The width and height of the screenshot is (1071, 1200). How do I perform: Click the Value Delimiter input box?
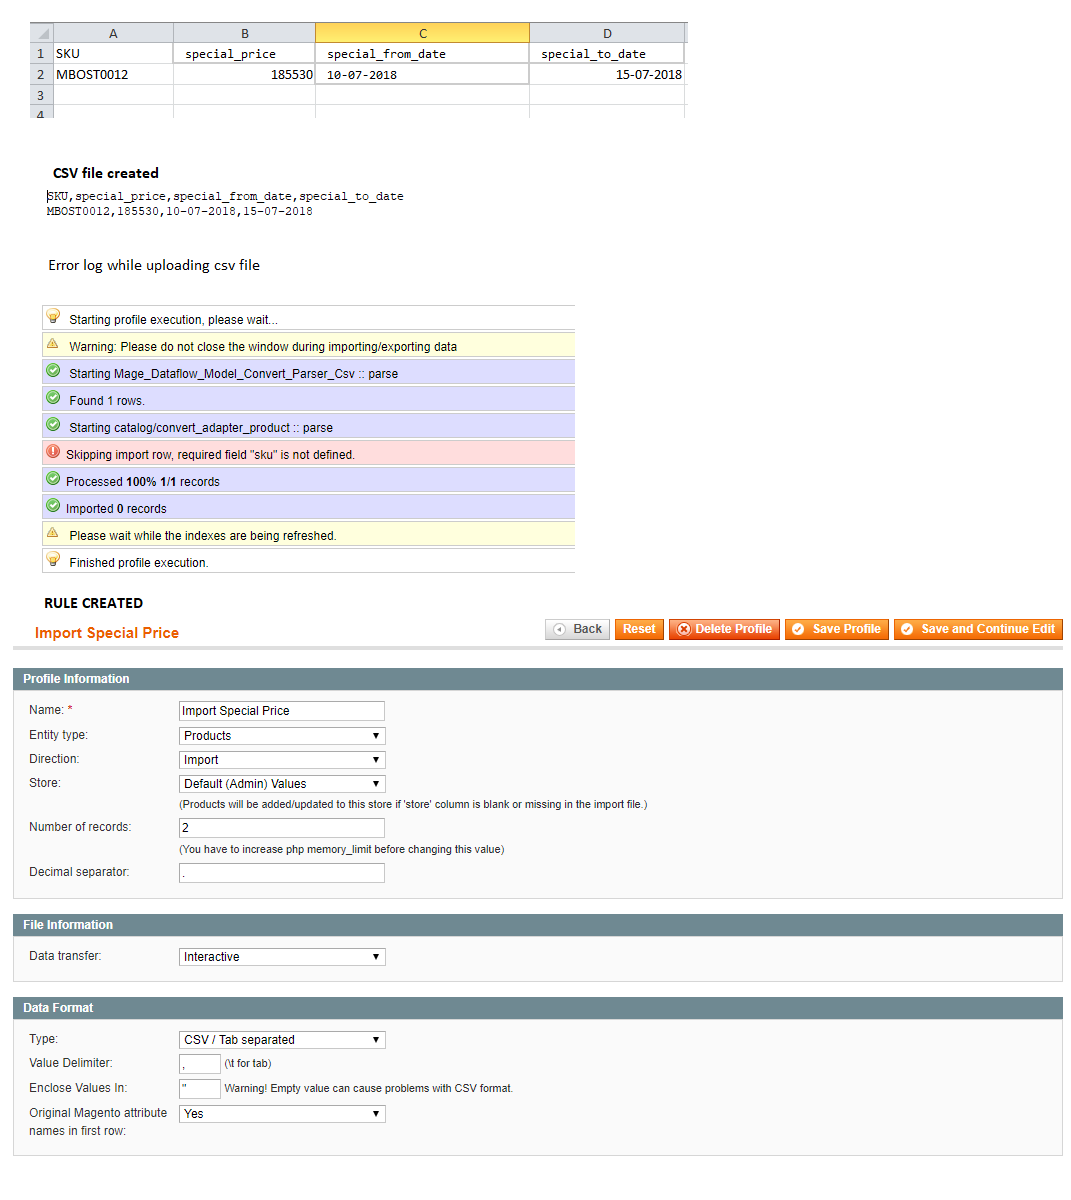199,1063
